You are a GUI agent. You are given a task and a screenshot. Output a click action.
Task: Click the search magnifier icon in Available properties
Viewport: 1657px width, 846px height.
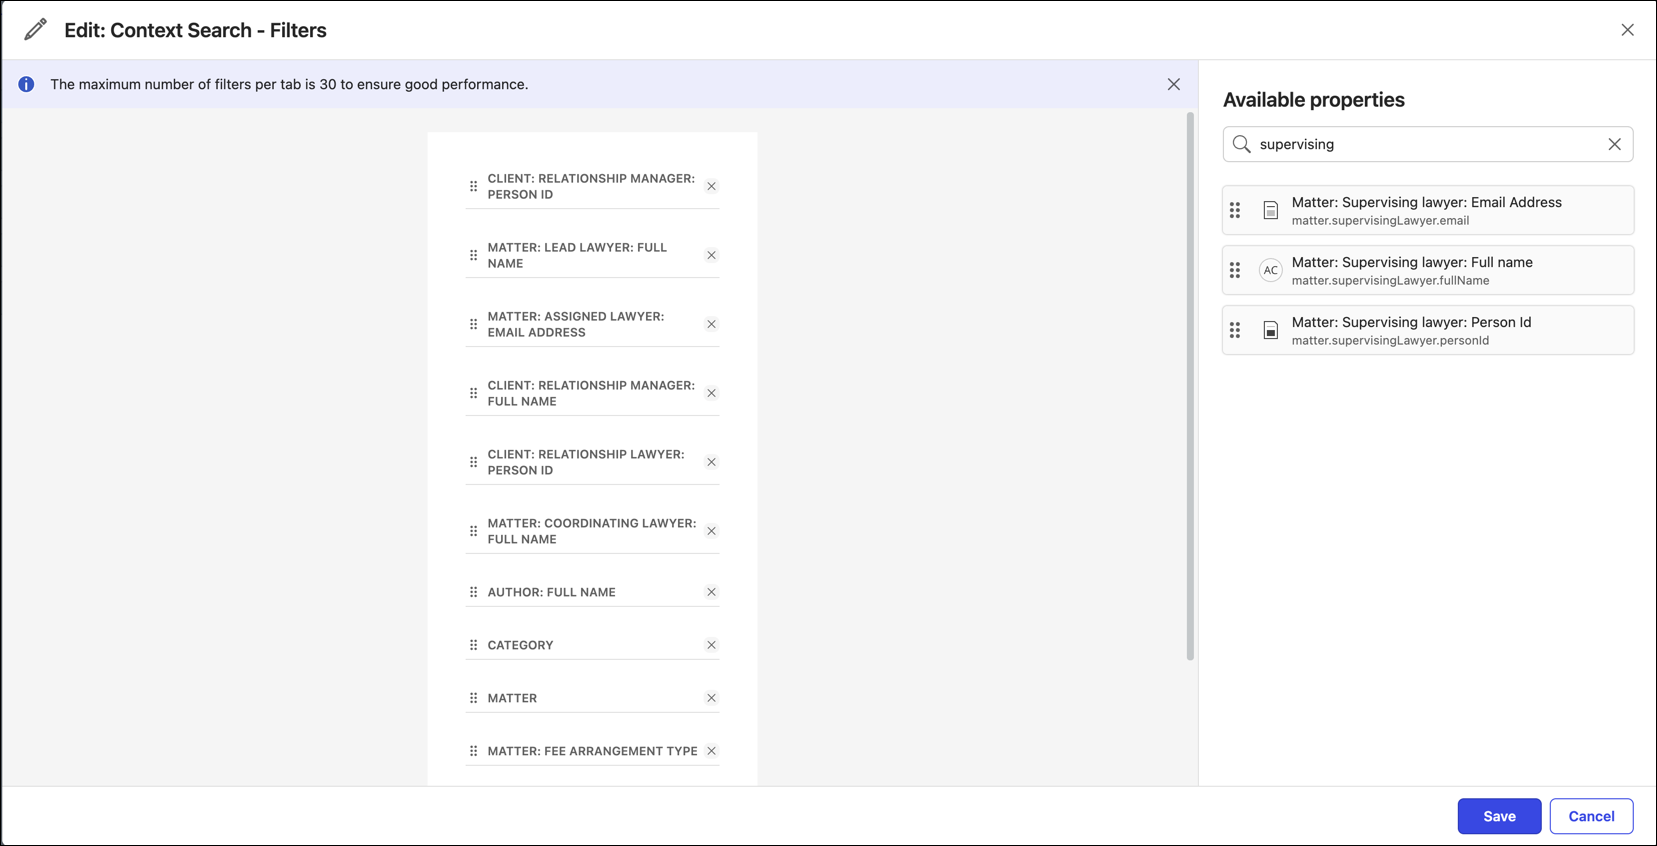pyautogui.click(x=1241, y=144)
